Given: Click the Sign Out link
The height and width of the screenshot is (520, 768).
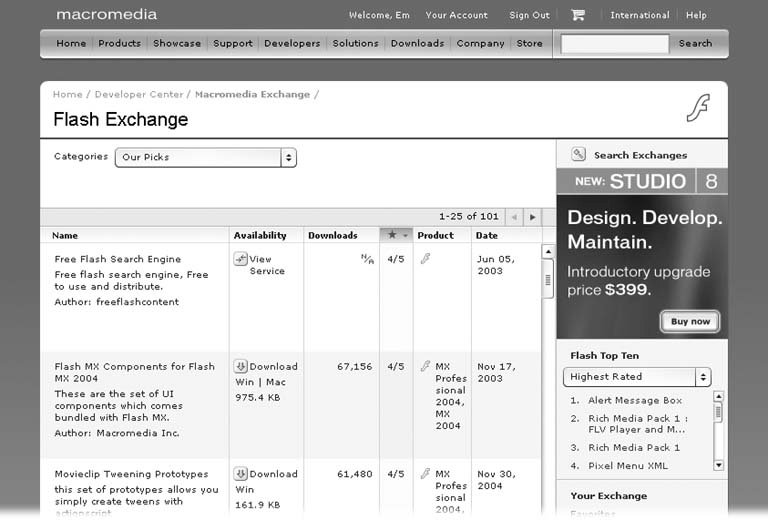Looking at the screenshot, I should [529, 15].
